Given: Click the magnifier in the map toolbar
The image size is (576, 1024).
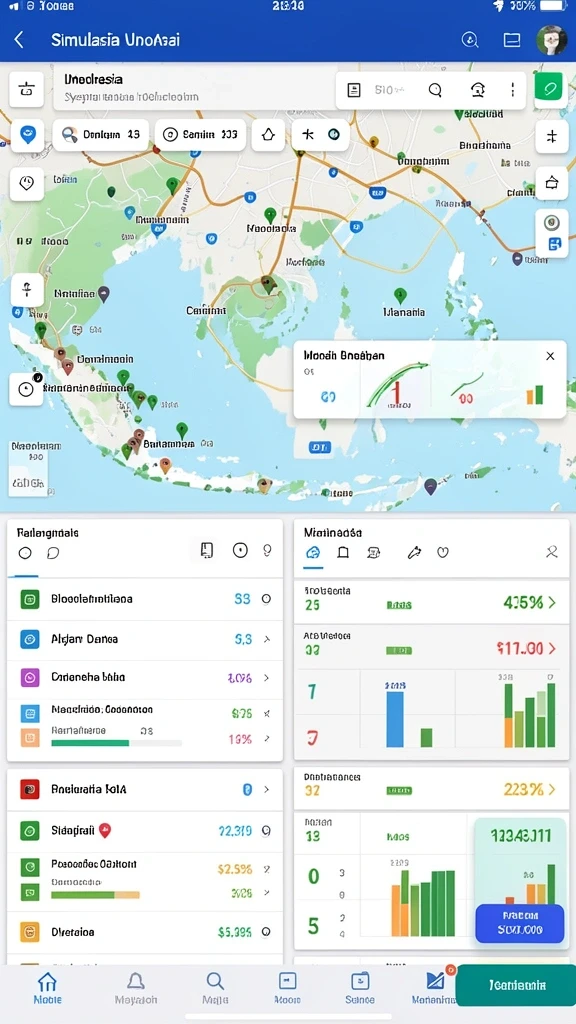Looking at the screenshot, I should tap(436, 90).
